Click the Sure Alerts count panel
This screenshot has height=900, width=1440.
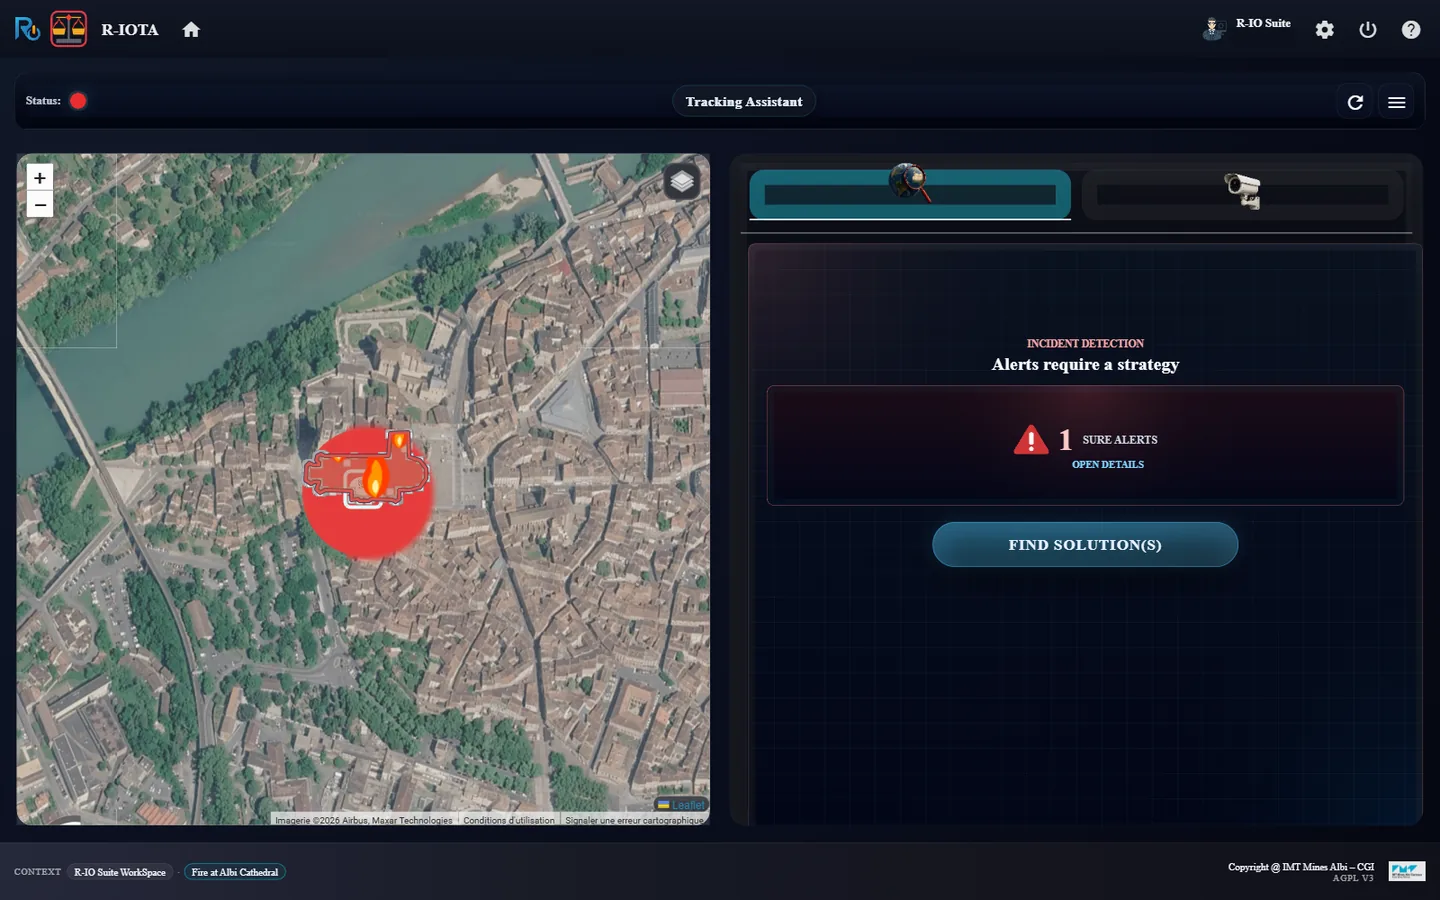pyautogui.click(x=1085, y=445)
